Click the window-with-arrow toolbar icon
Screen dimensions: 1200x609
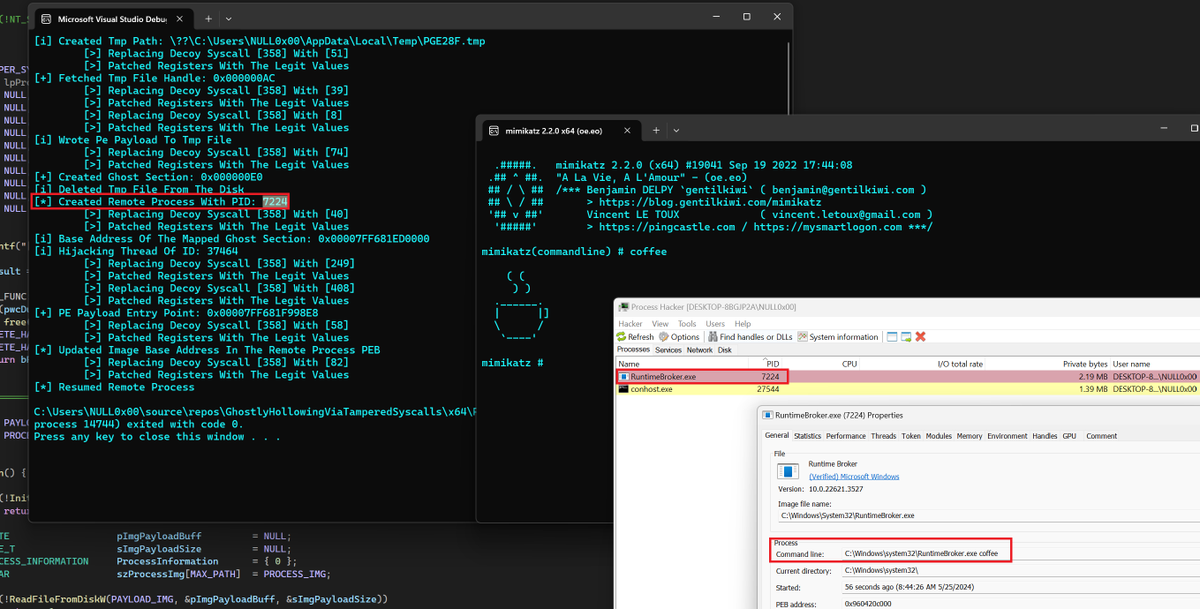905,337
